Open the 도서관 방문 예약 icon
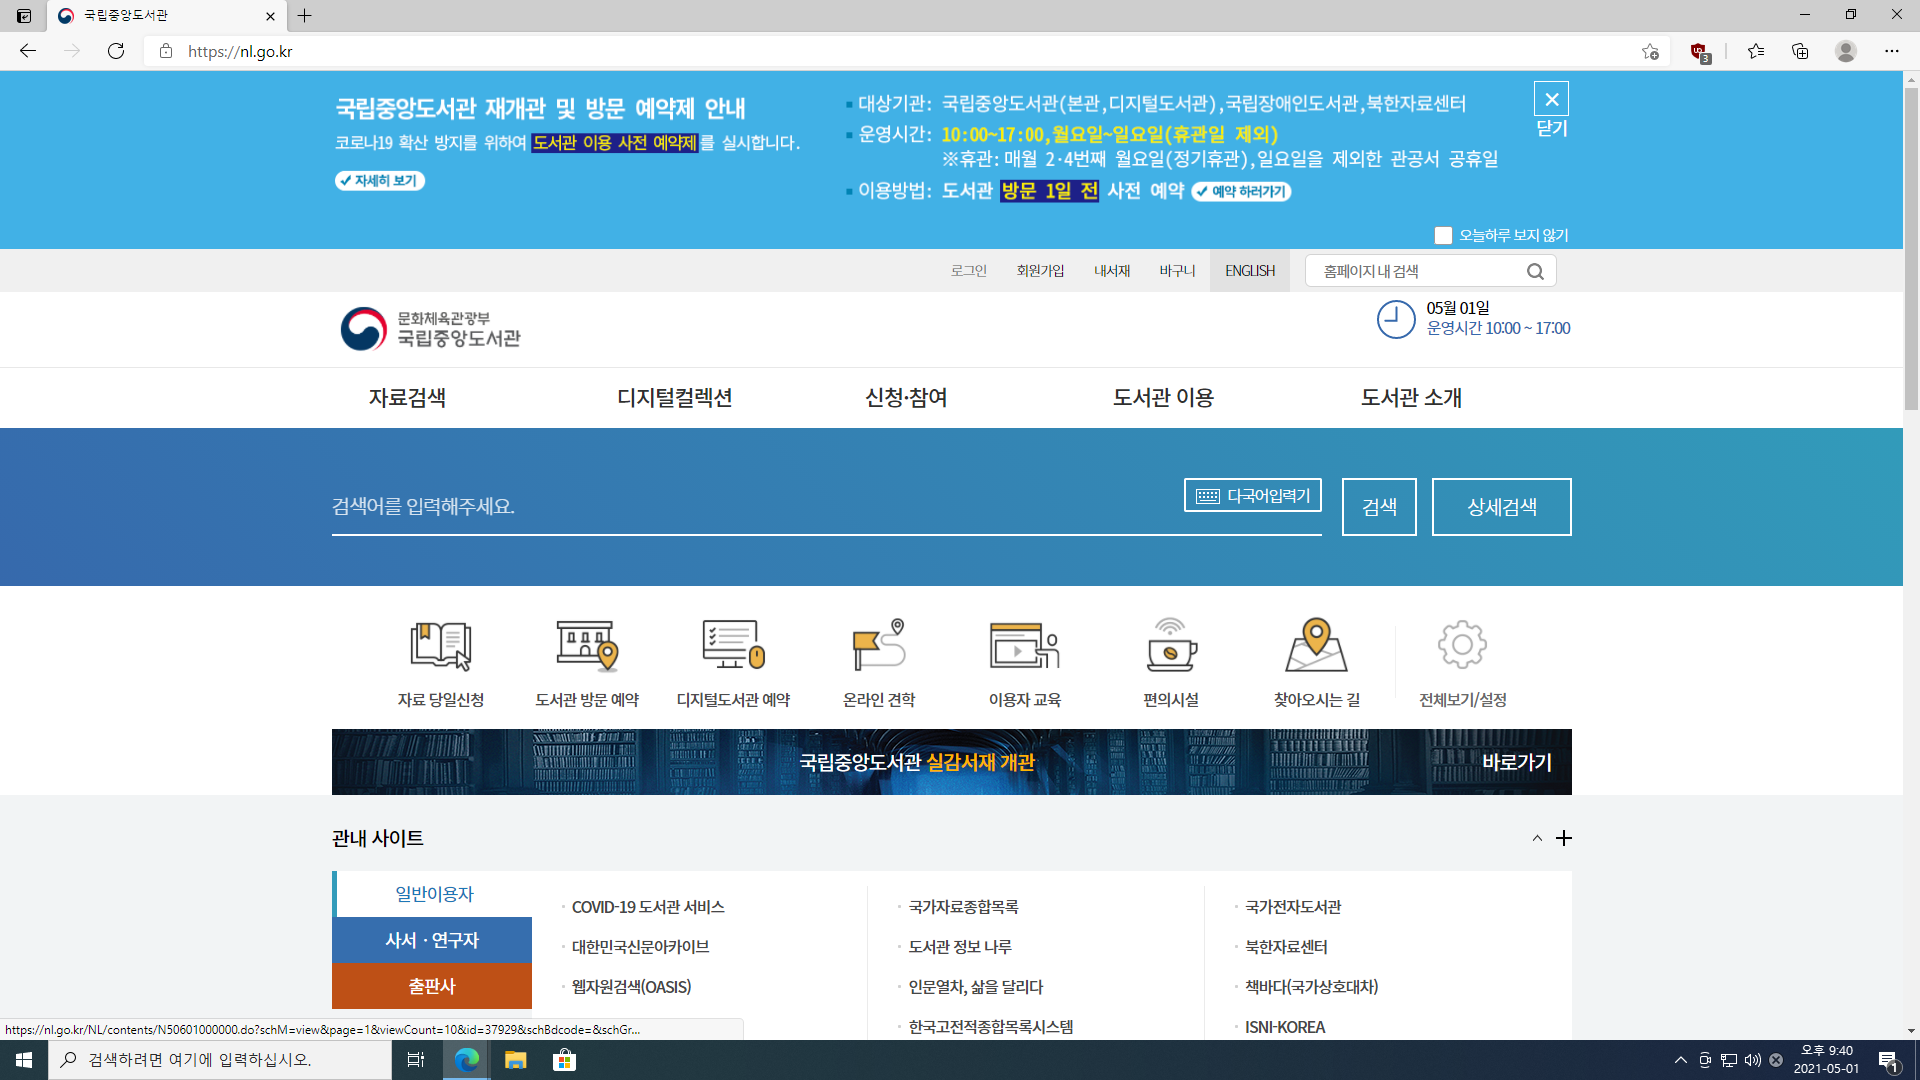Screen dimensions: 1920x1080 587,645
